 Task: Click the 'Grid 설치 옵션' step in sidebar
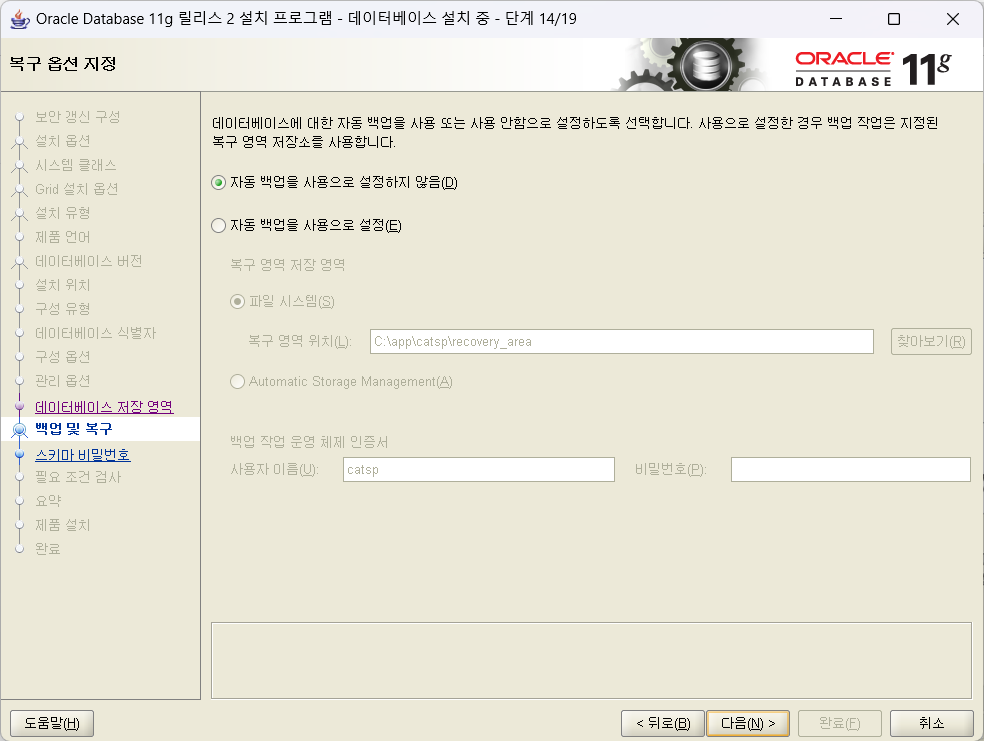pos(77,189)
